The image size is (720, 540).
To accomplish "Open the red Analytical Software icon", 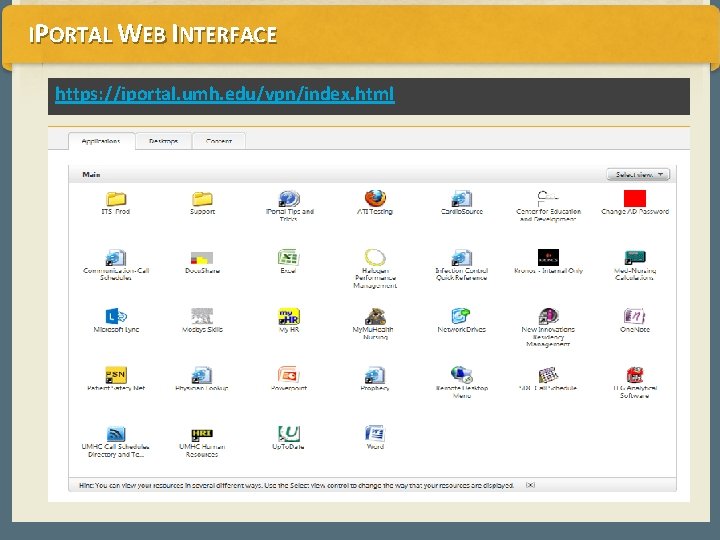I will (635, 375).
